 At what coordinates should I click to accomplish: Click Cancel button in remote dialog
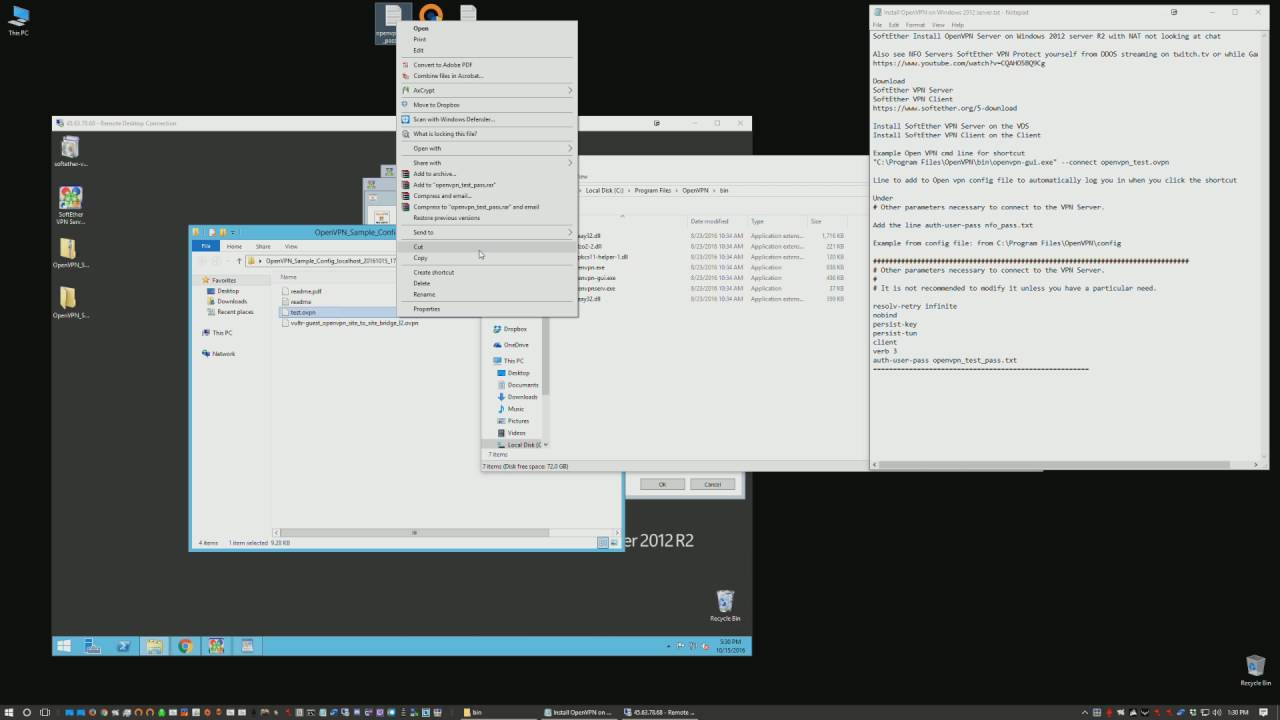[712, 484]
